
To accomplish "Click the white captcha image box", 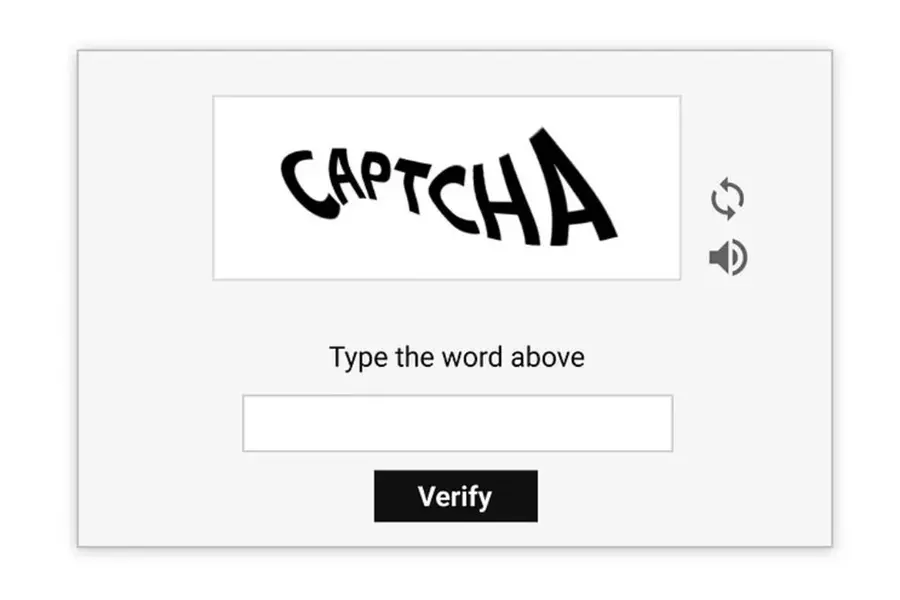I will 447,188.
